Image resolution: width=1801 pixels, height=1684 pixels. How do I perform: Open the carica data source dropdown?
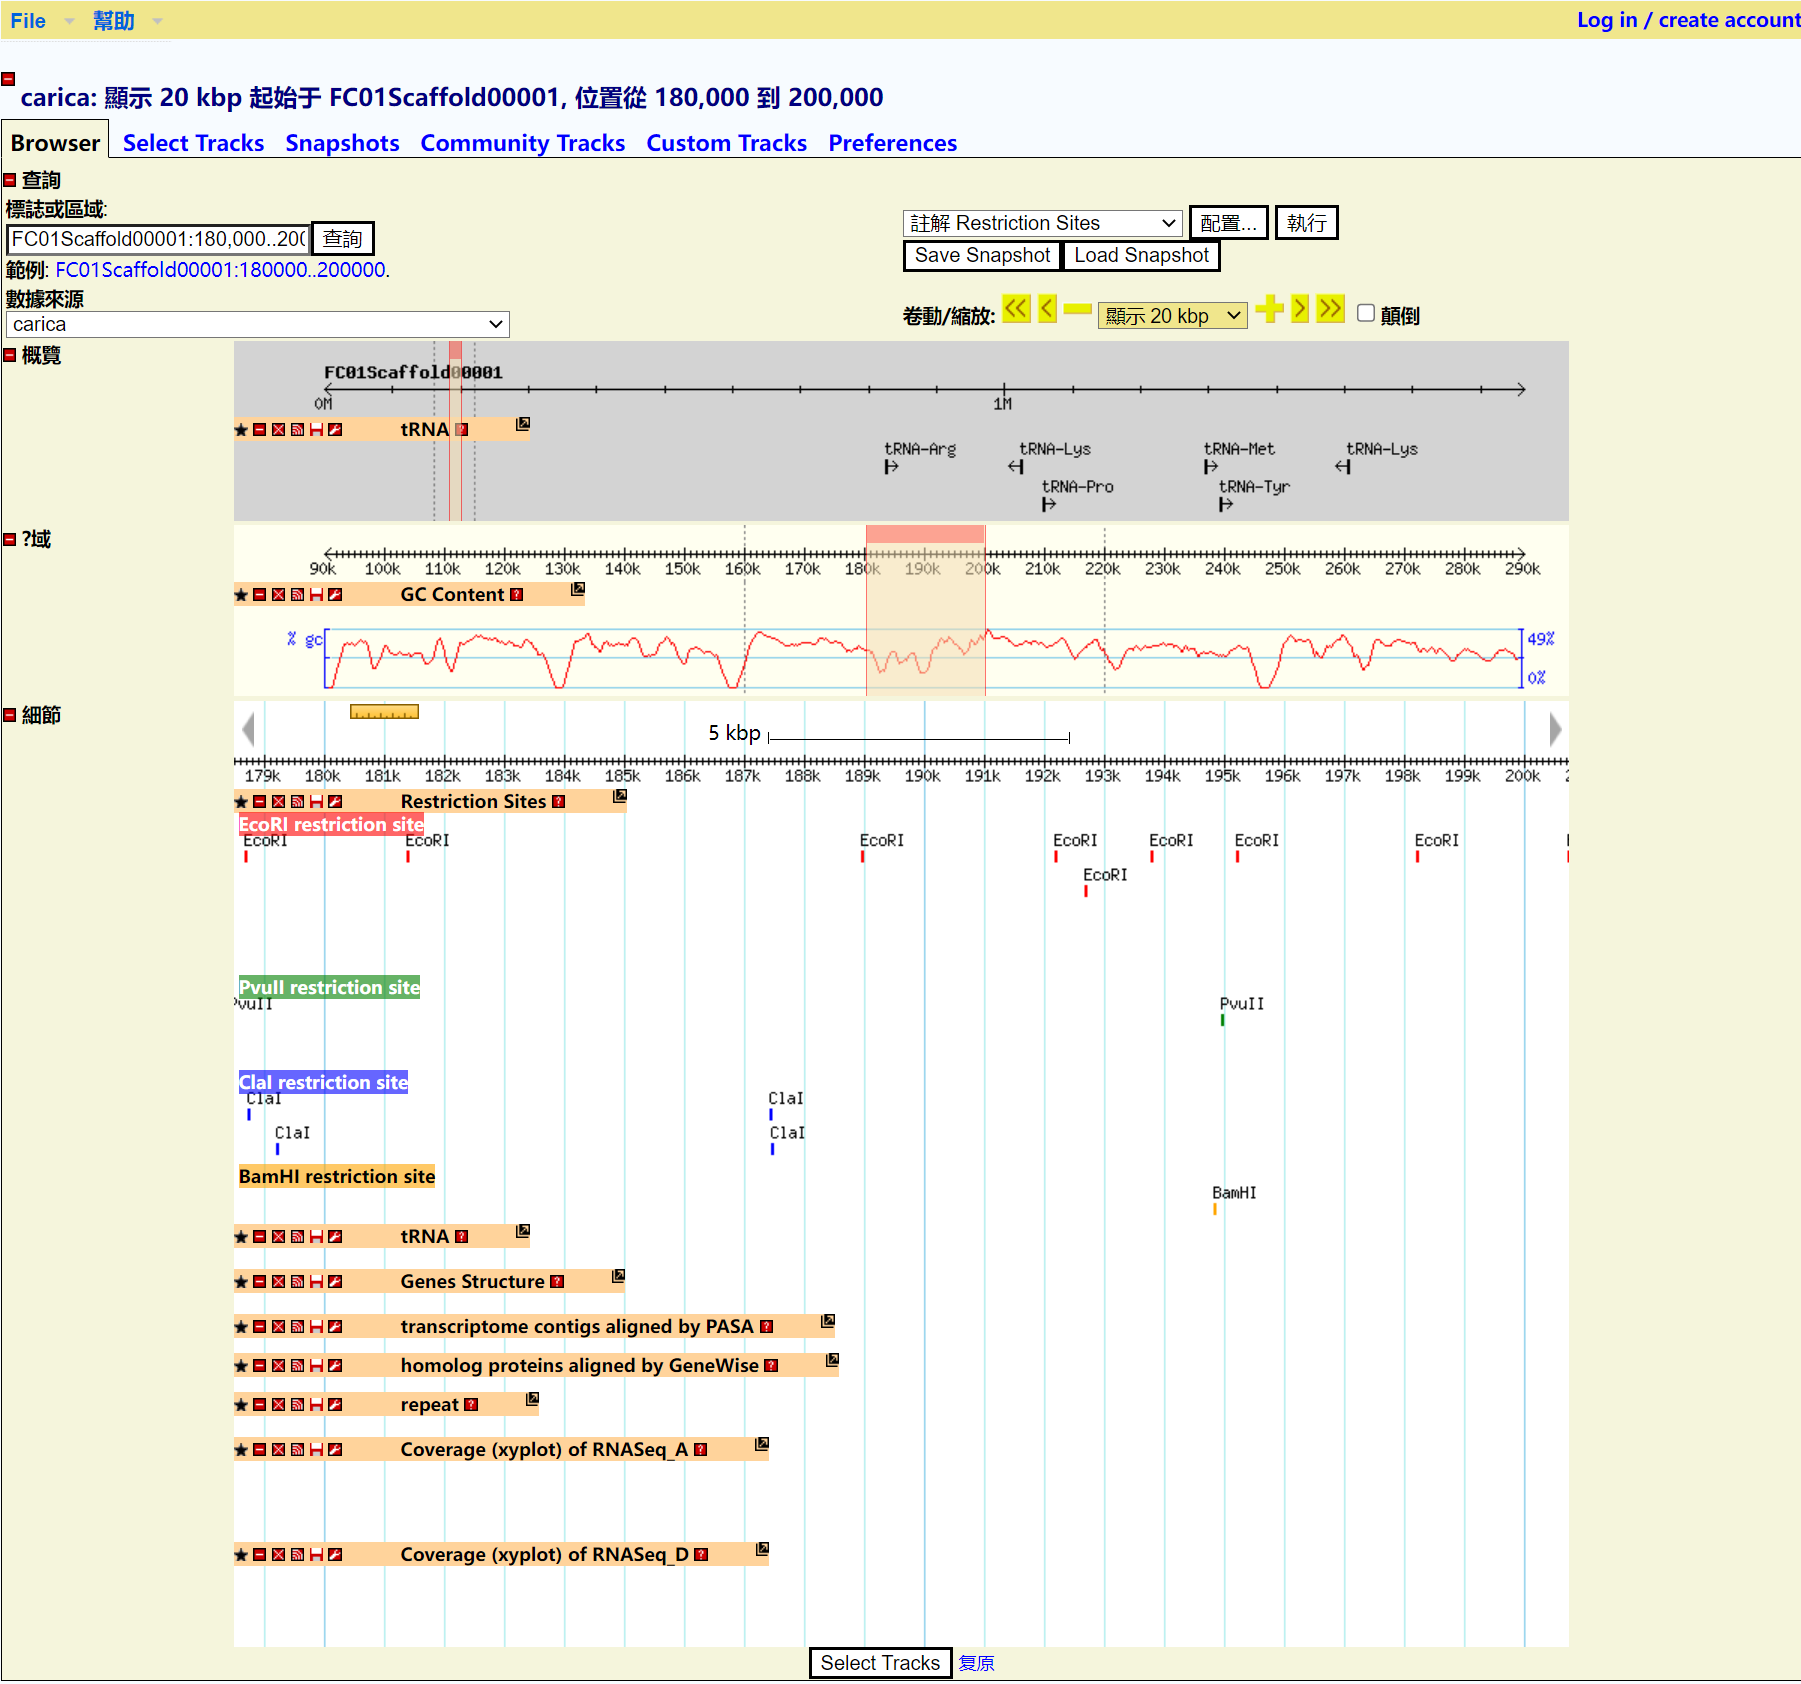257,324
